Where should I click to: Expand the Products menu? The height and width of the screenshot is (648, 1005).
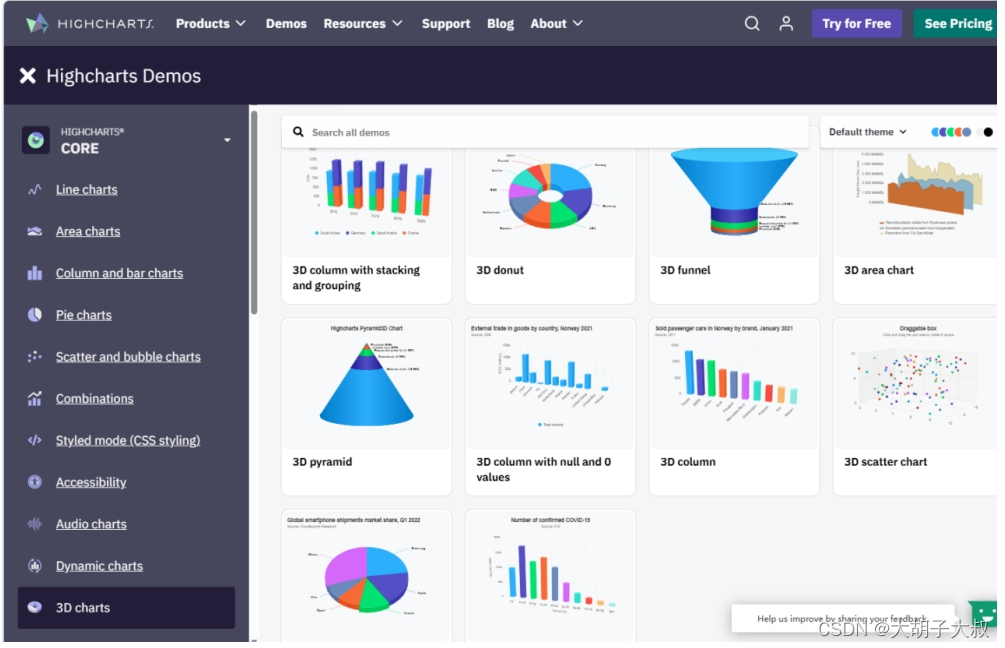tap(211, 24)
